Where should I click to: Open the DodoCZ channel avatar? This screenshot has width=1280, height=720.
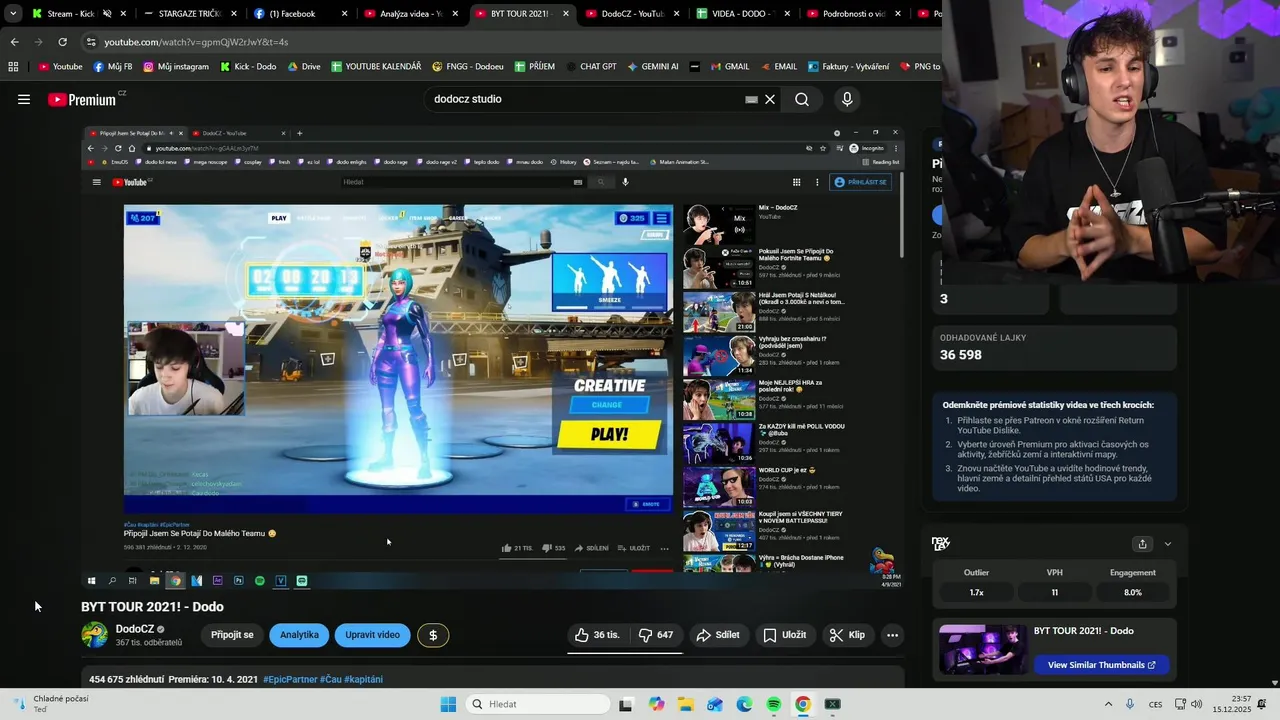pos(95,635)
